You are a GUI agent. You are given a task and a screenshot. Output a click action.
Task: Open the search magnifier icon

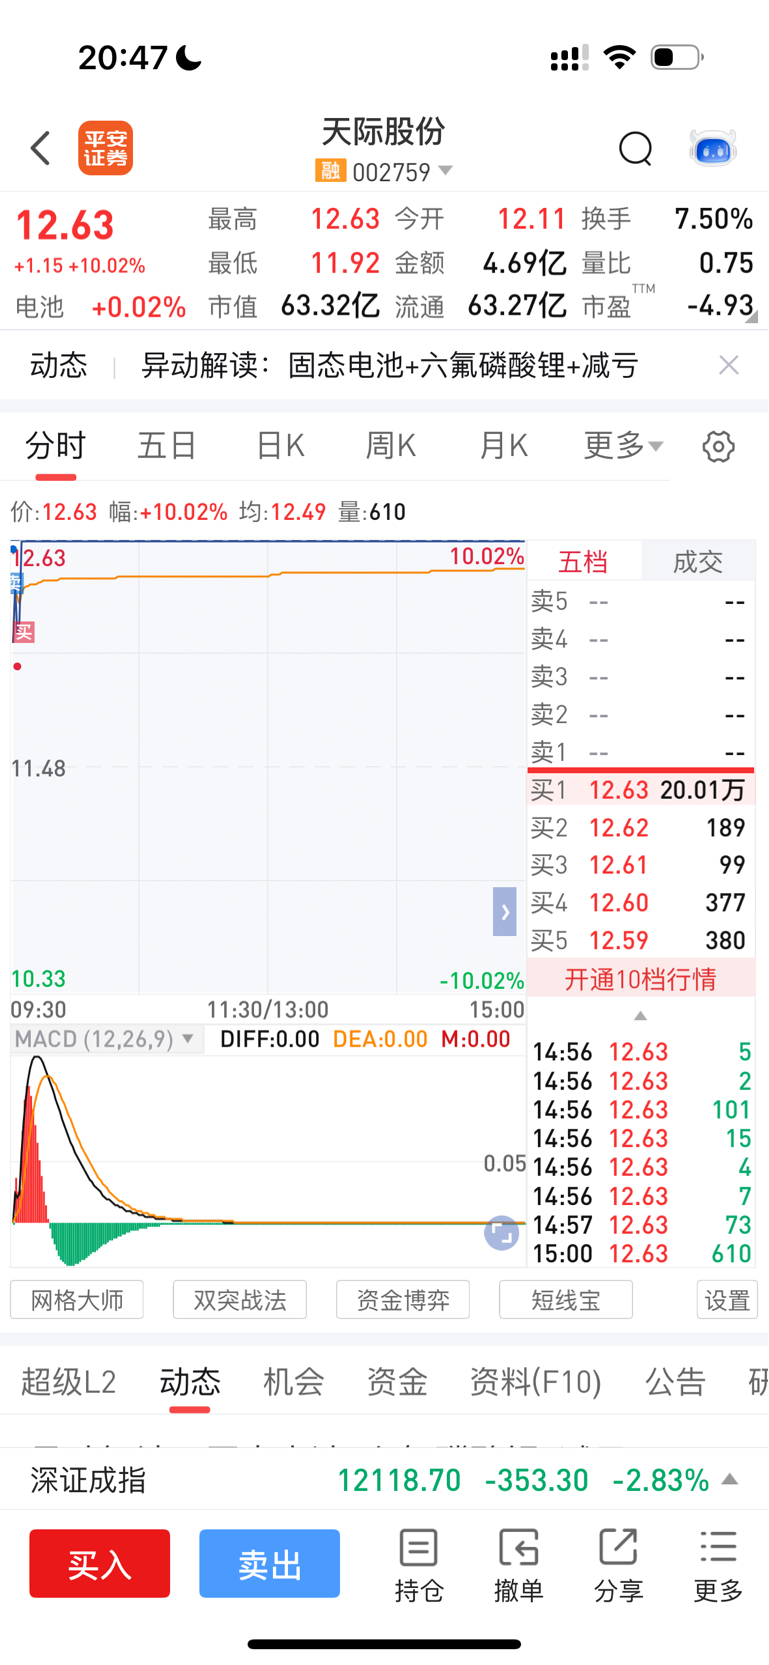[635, 149]
